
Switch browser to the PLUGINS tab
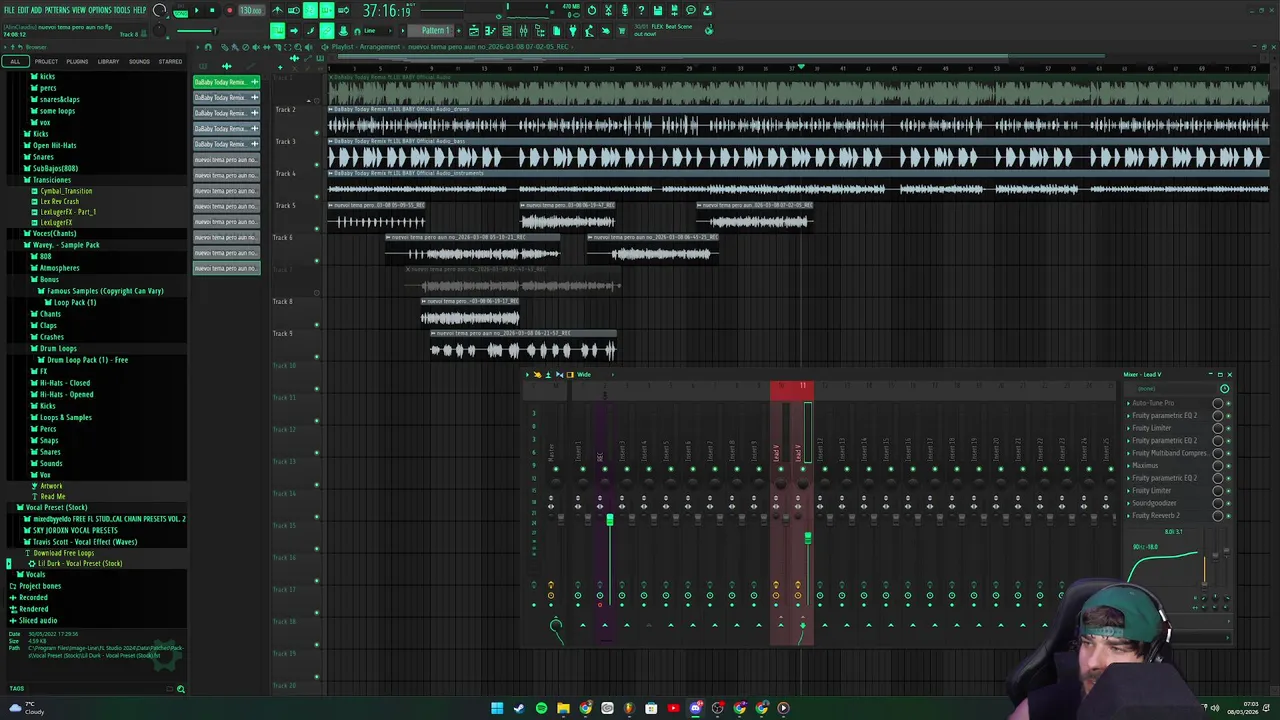[x=77, y=62]
